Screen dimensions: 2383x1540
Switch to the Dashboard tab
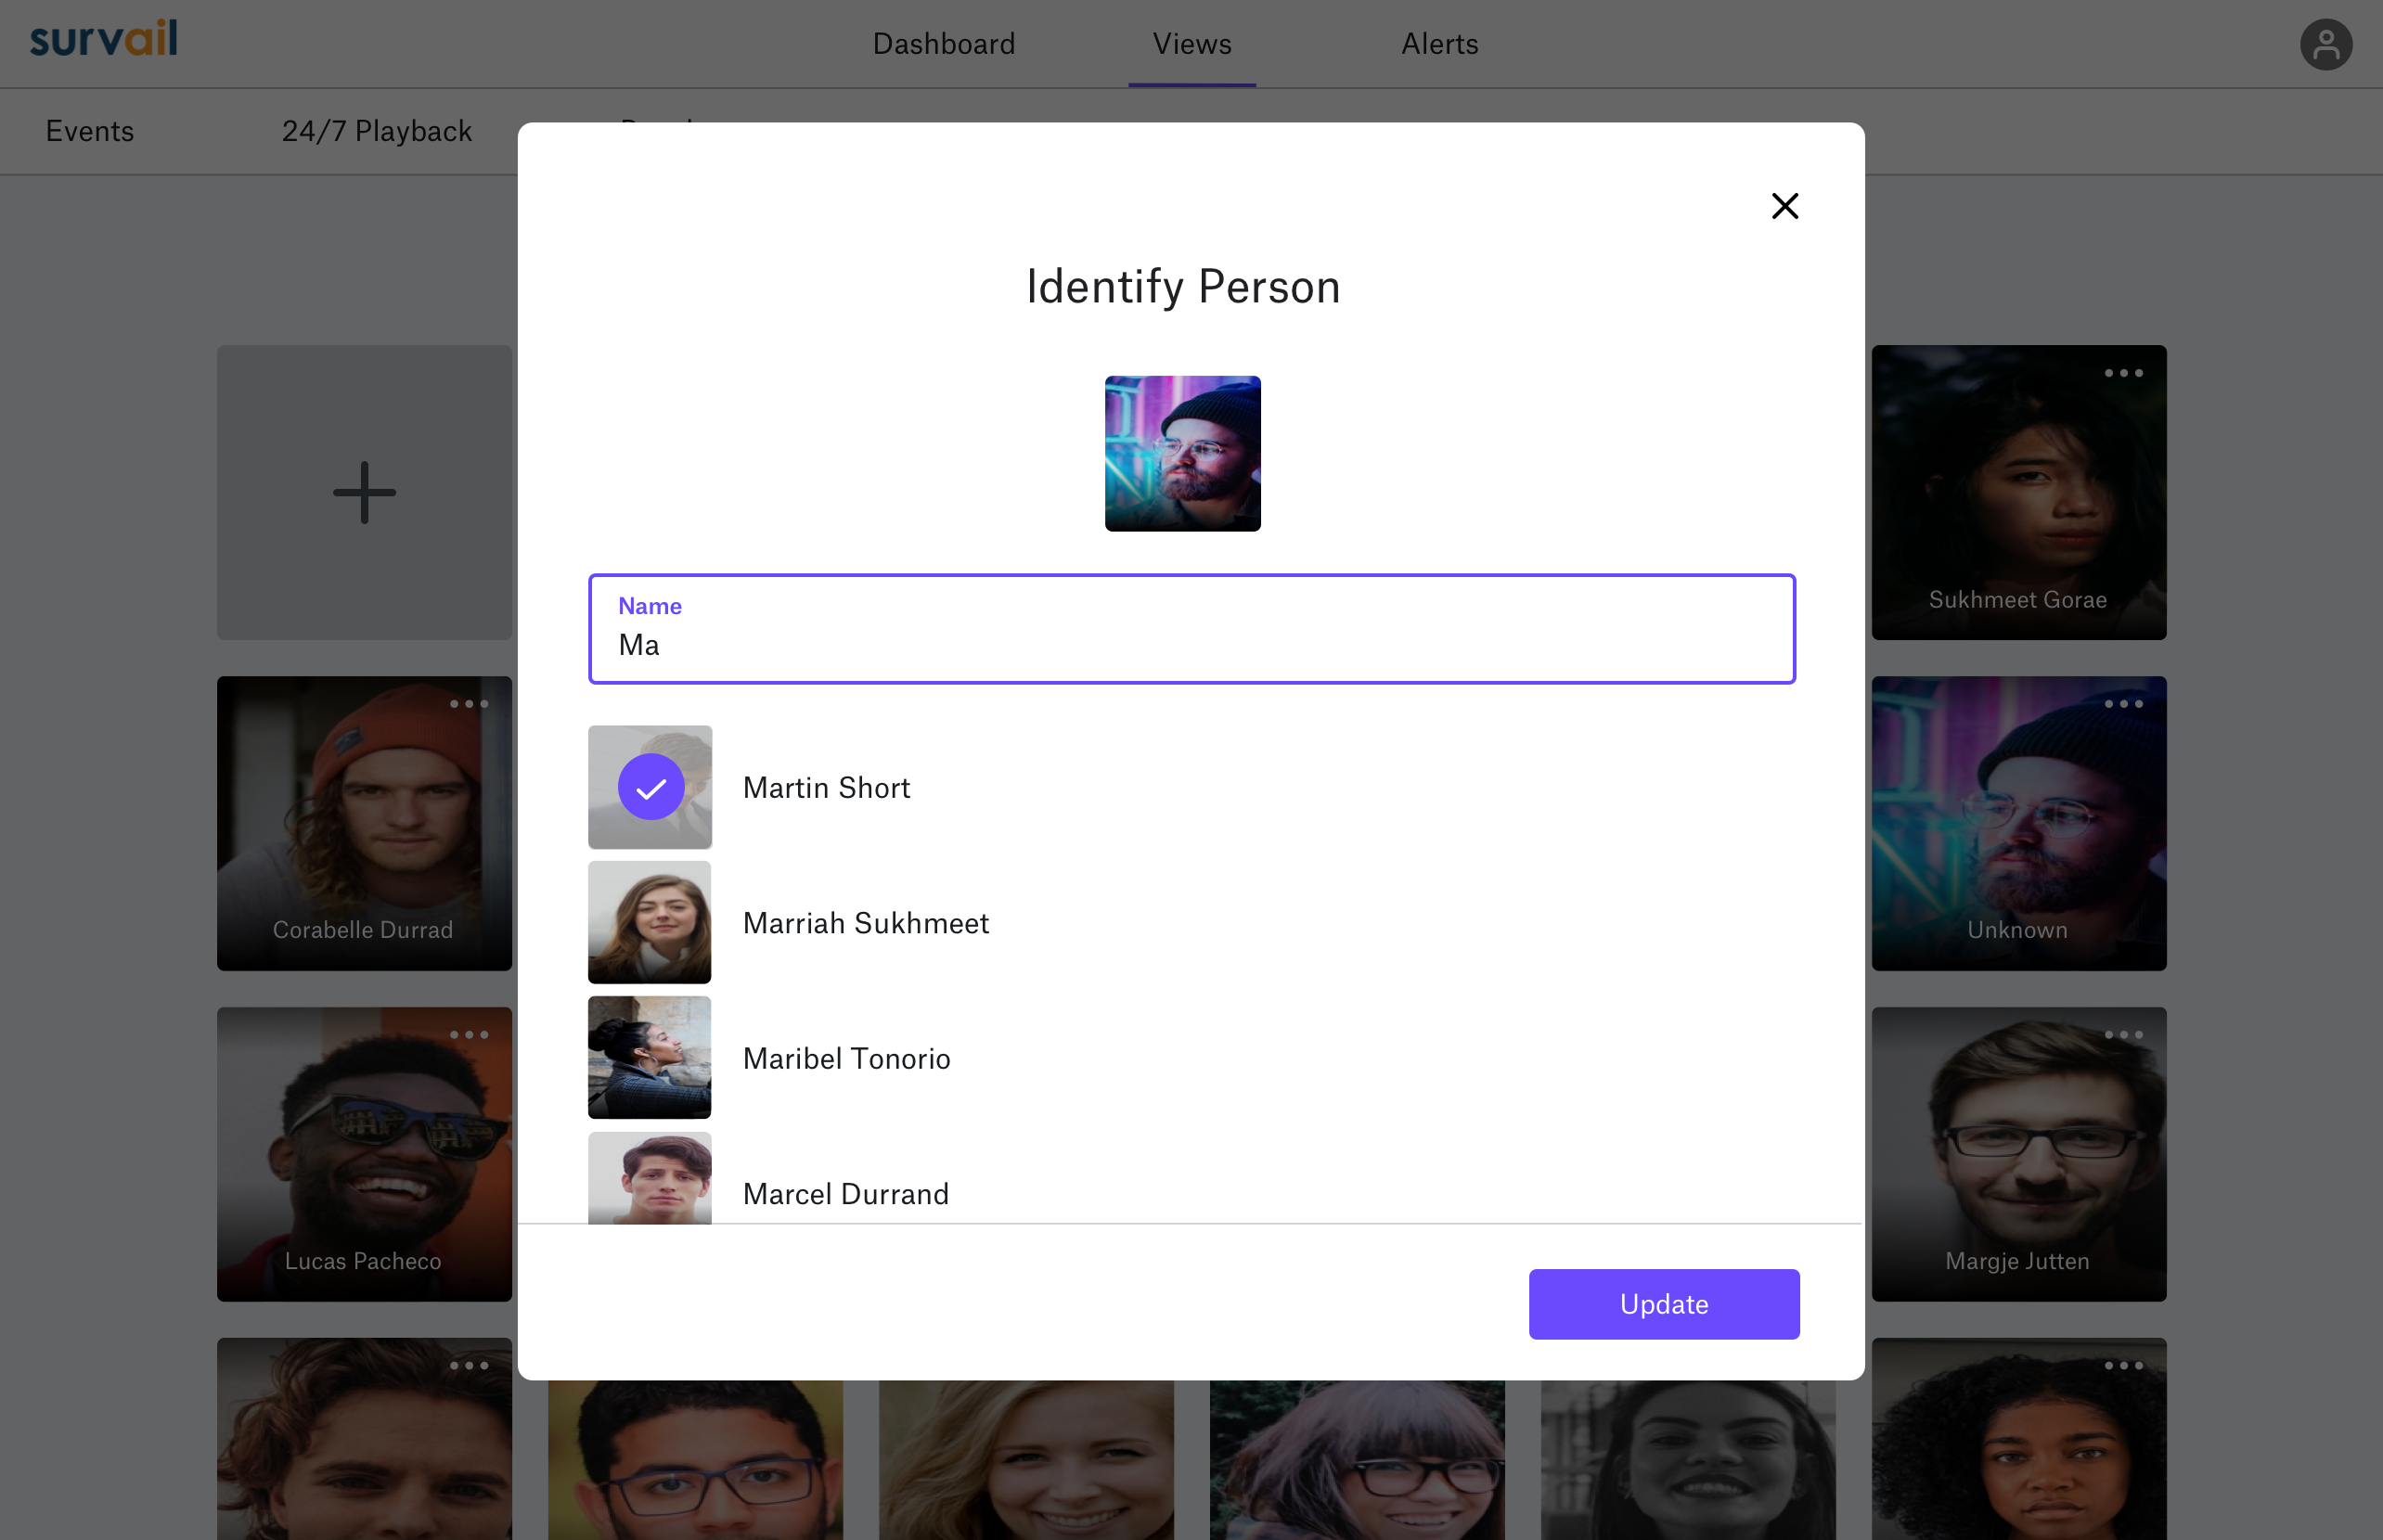click(943, 44)
